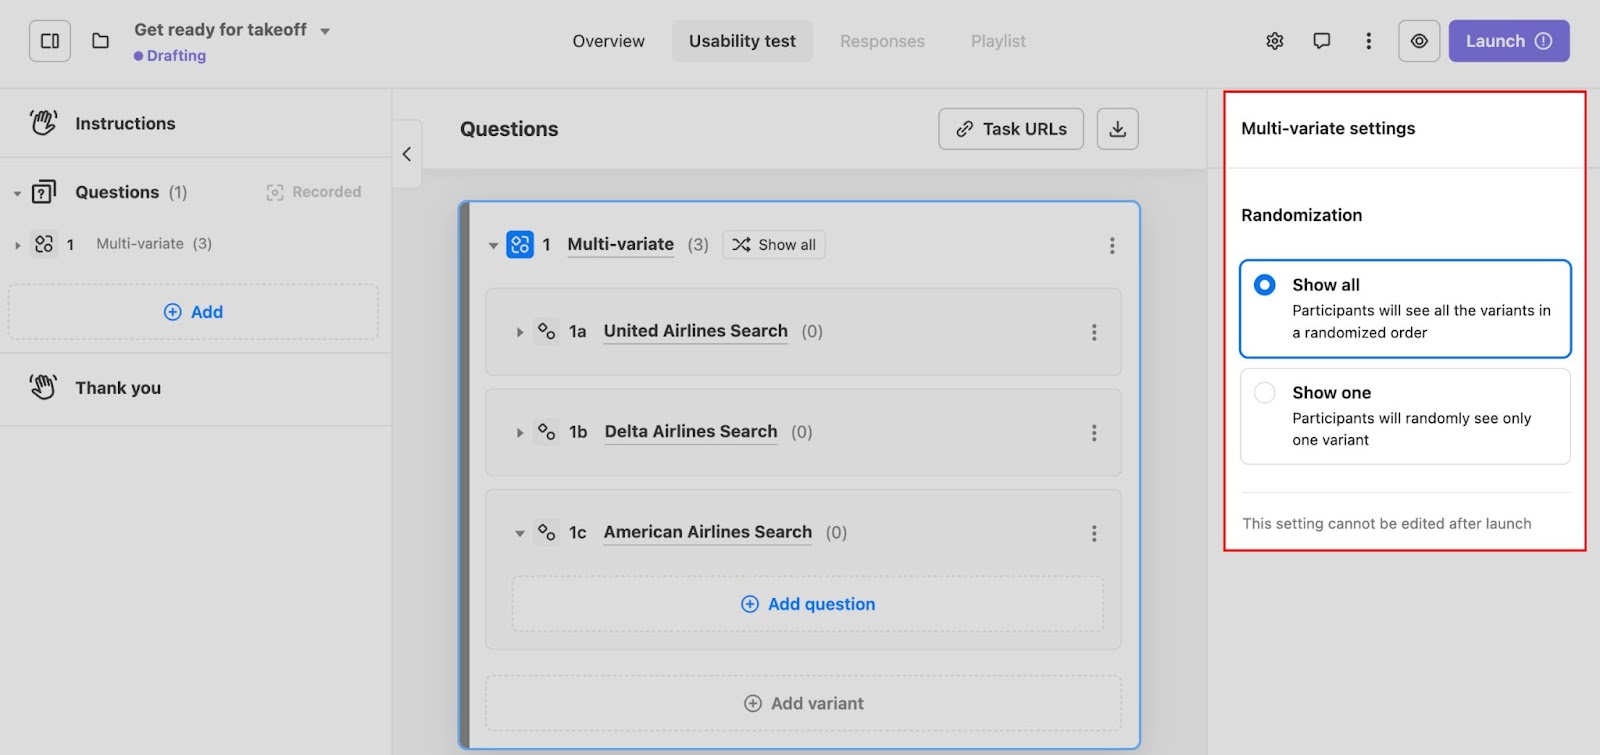1600x755 pixels.
Task: Open United Airlines Search options menu
Action: click(1094, 332)
